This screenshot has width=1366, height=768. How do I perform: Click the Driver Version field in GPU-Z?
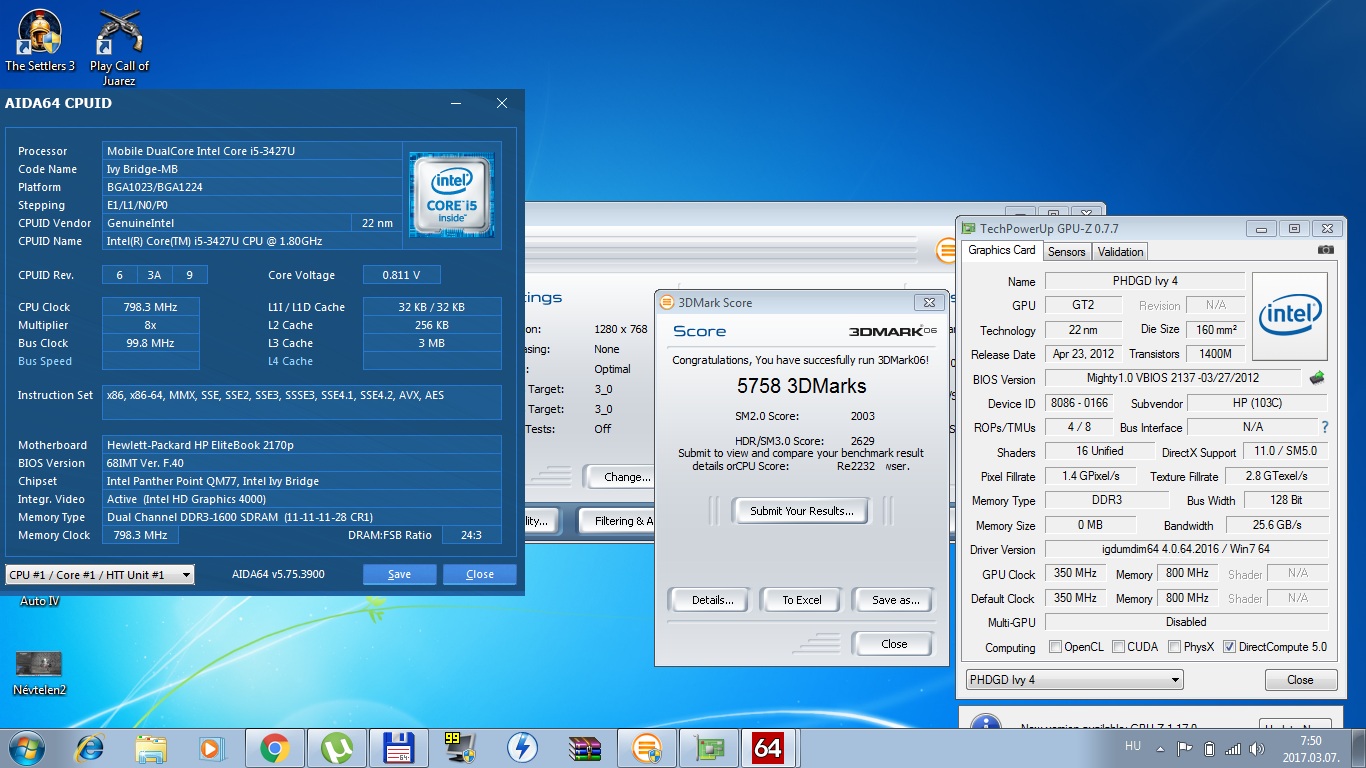(1186, 549)
